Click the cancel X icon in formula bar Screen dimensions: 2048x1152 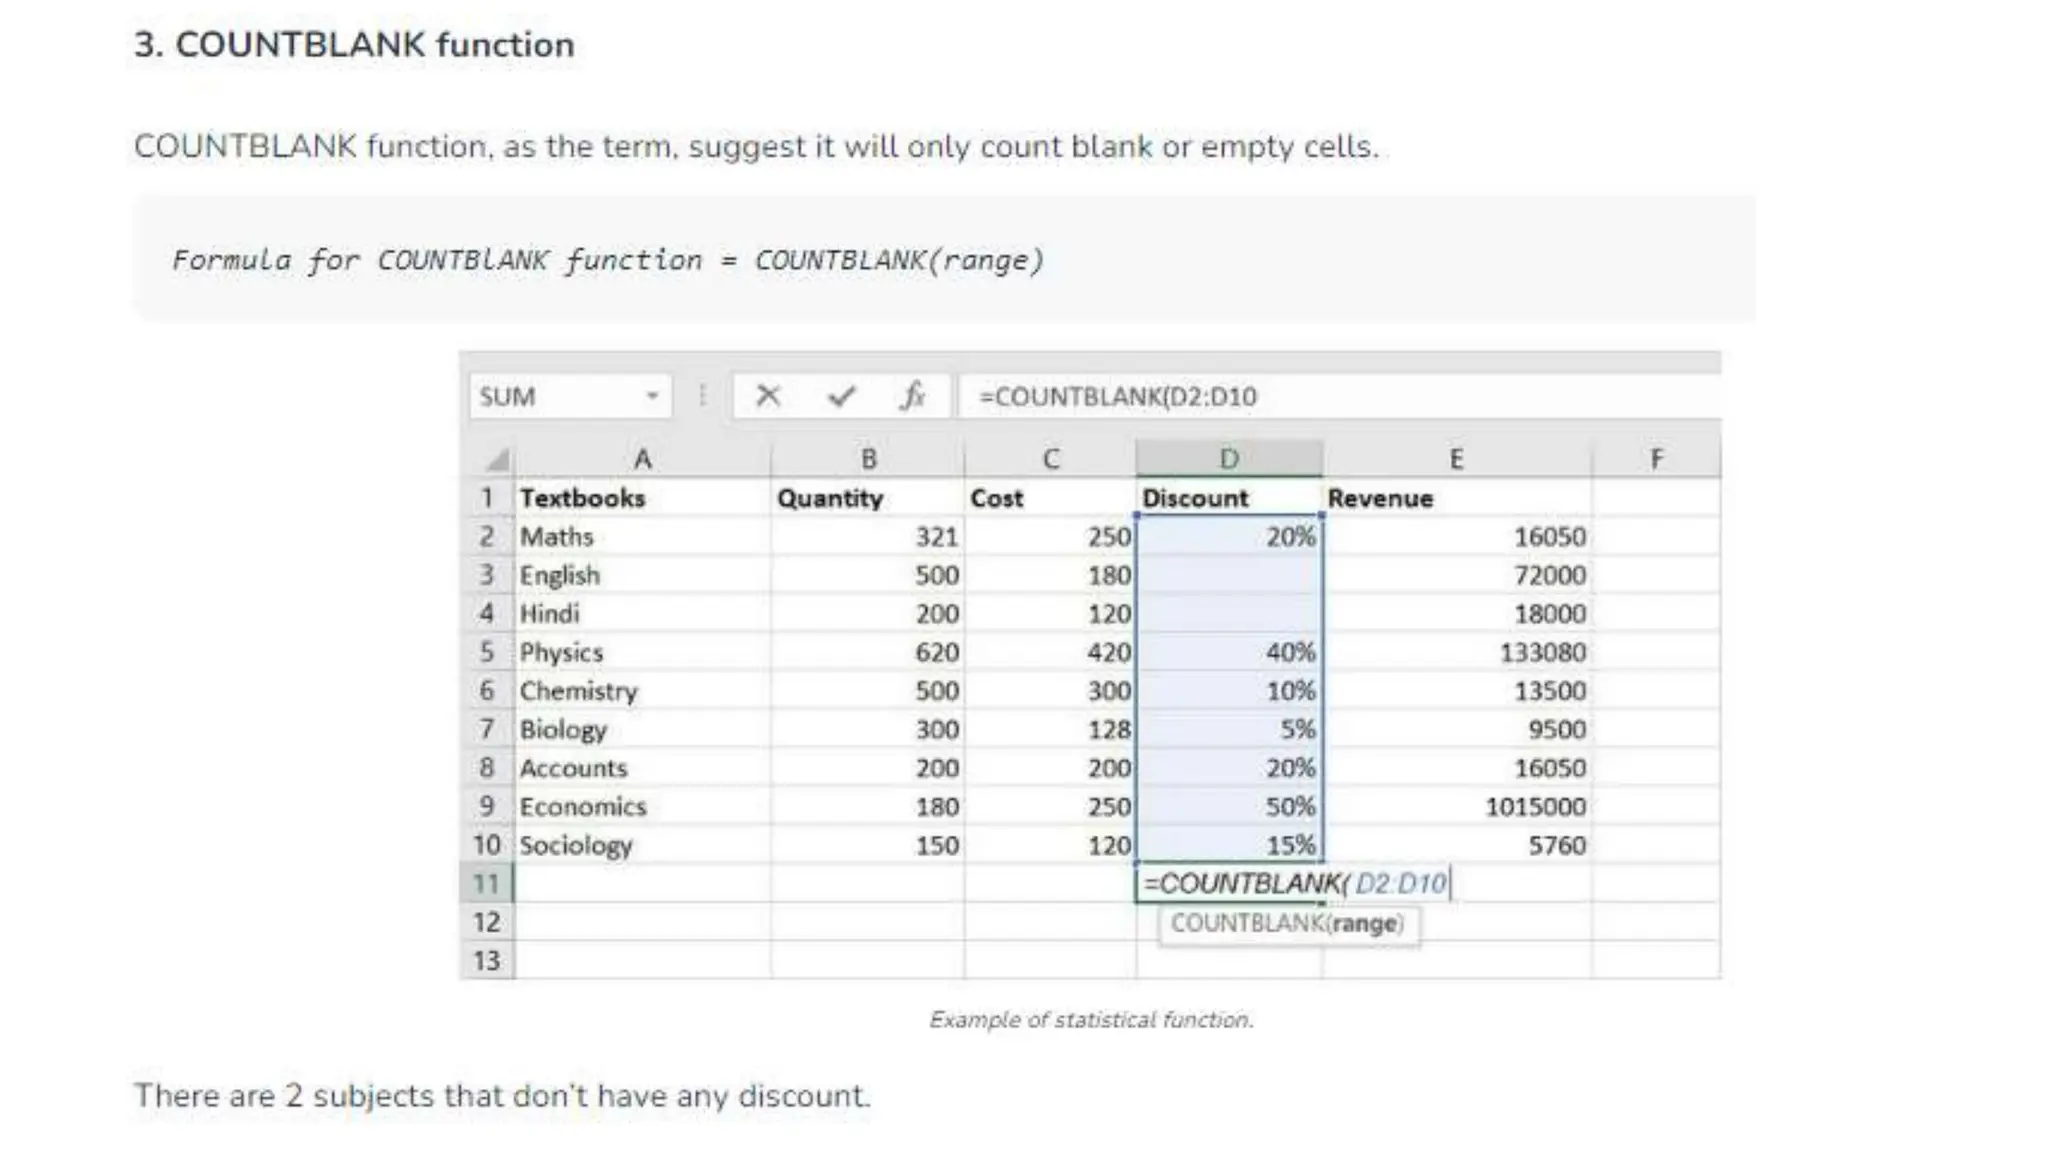[x=768, y=396]
